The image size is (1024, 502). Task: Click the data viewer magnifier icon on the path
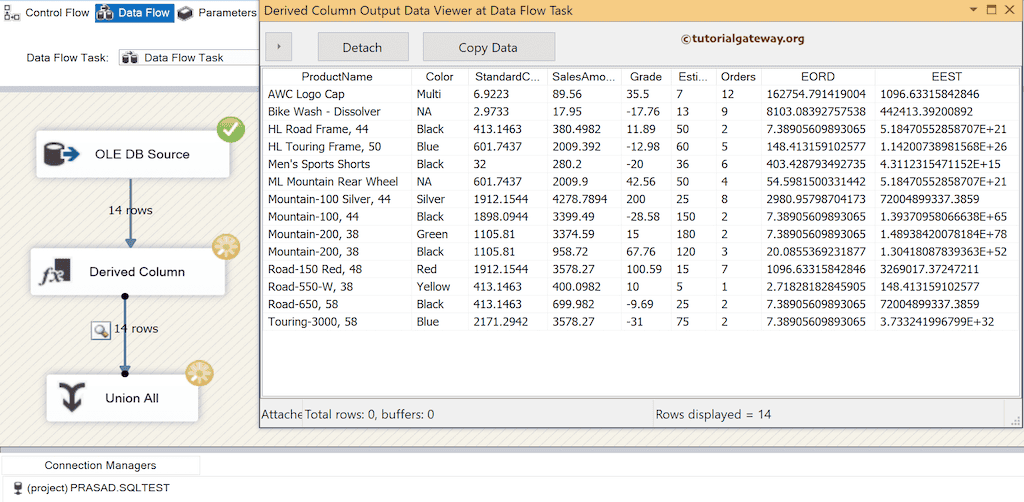click(x=101, y=331)
